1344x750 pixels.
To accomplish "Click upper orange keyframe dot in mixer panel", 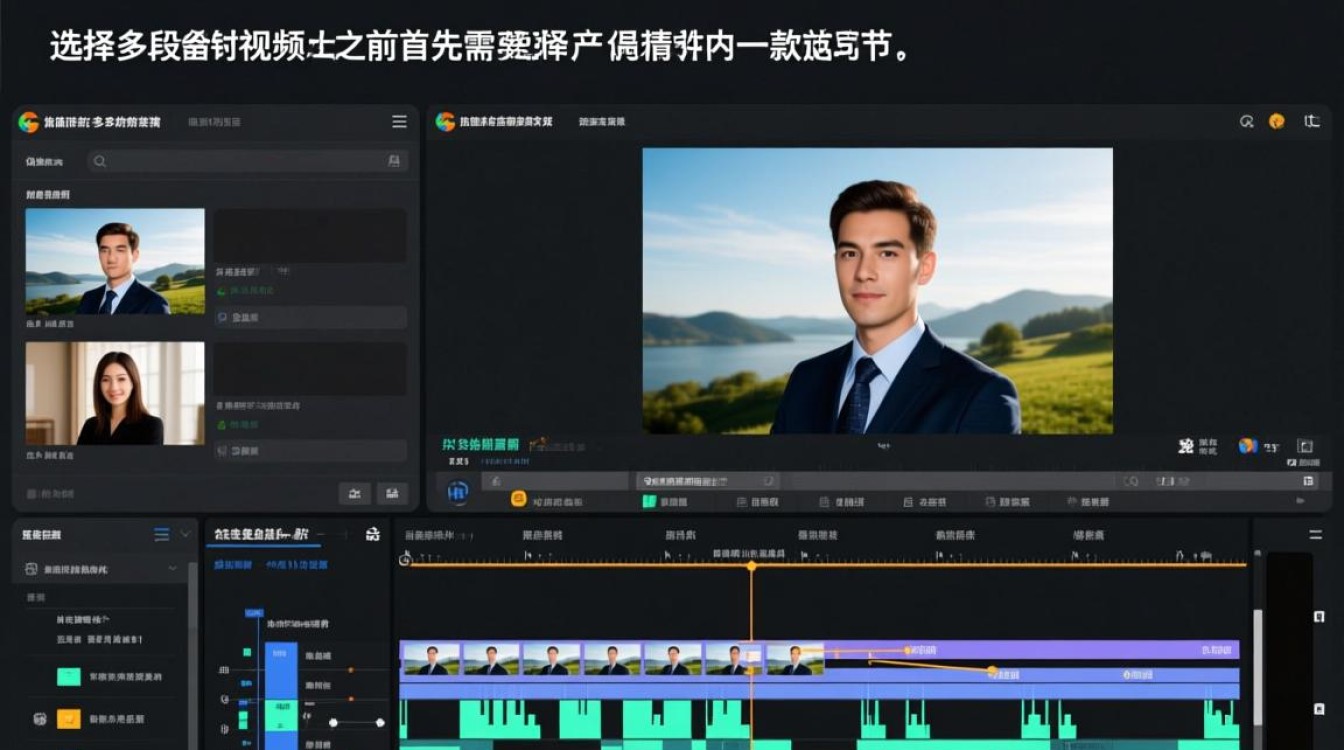I will click(350, 669).
